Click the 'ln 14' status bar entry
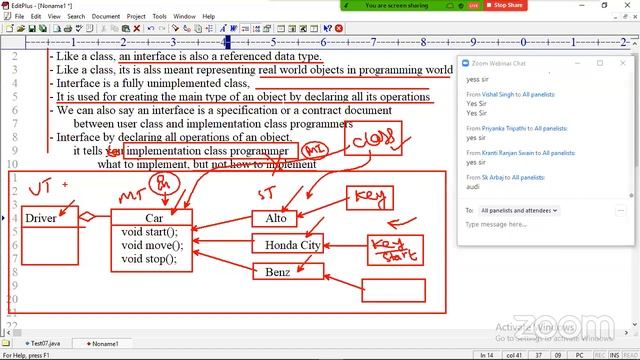The image size is (640, 360). 487,355
